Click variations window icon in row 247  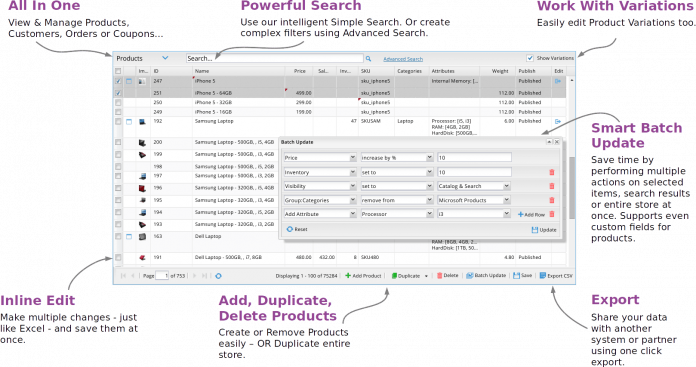pos(129,81)
